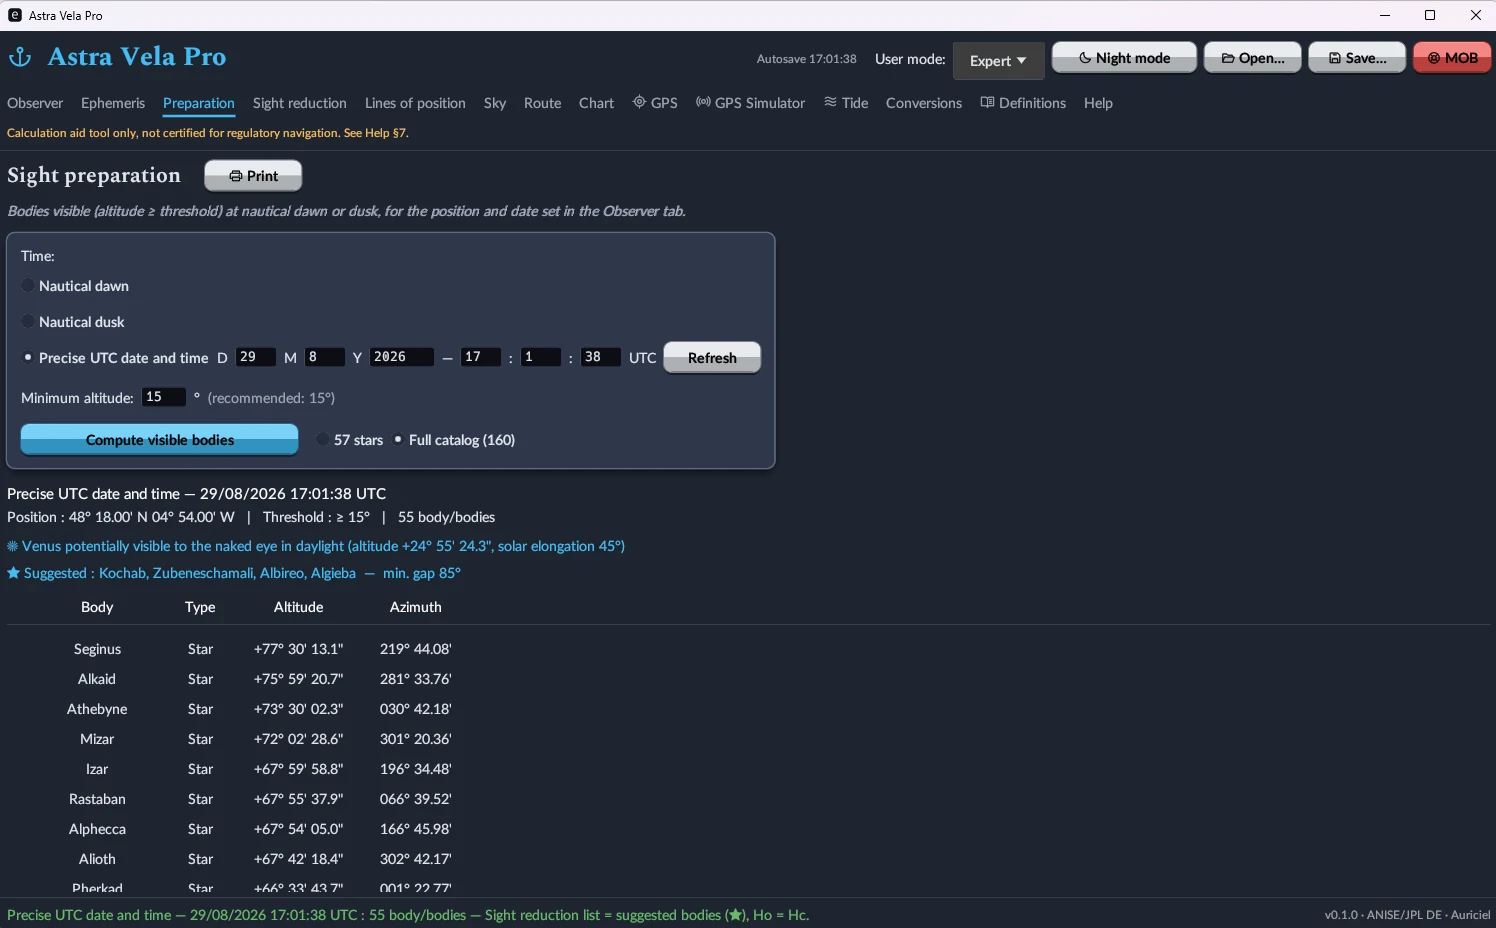Viewport: 1496px width, 928px height.
Task: Click the Save... button
Action: click(1357, 58)
